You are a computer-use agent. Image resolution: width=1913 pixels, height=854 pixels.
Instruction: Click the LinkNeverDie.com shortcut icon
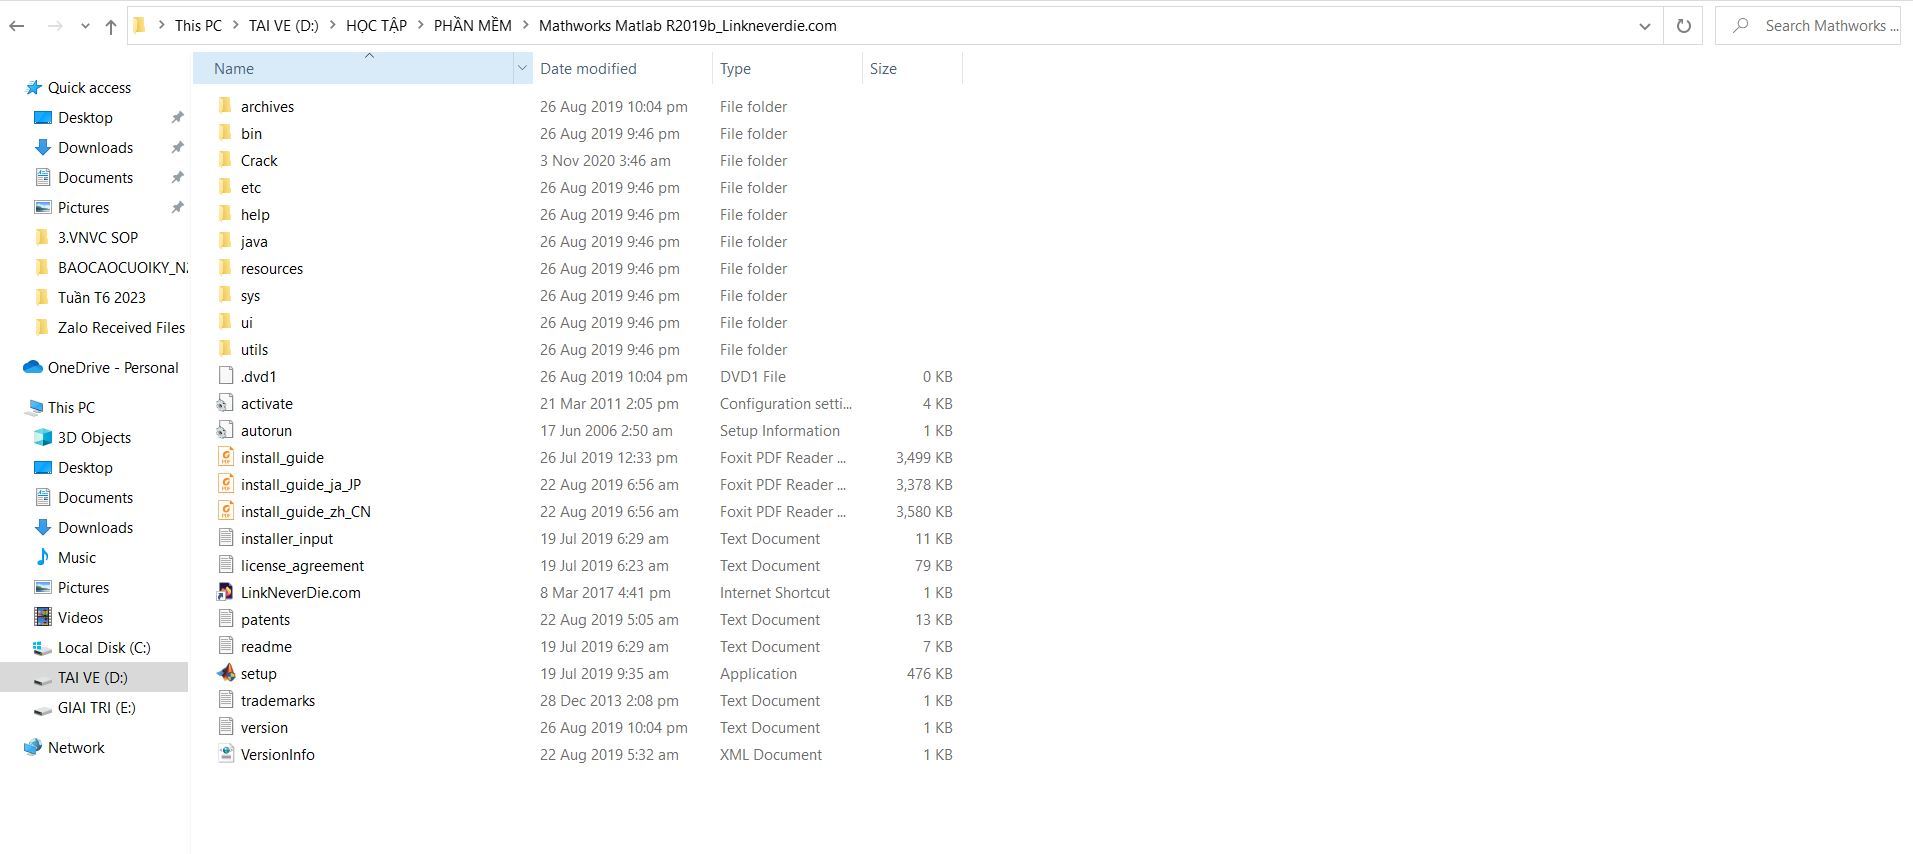click(226, 592)
